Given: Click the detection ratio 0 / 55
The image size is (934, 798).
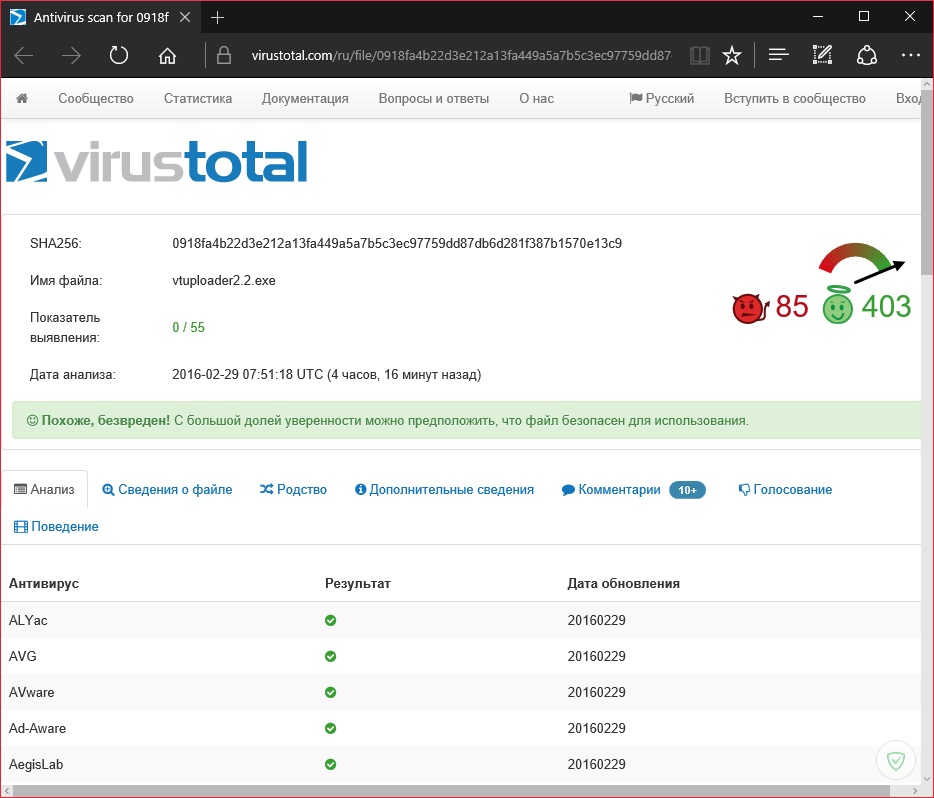Looking at the screenshot, I should click(x=188, y=328).
